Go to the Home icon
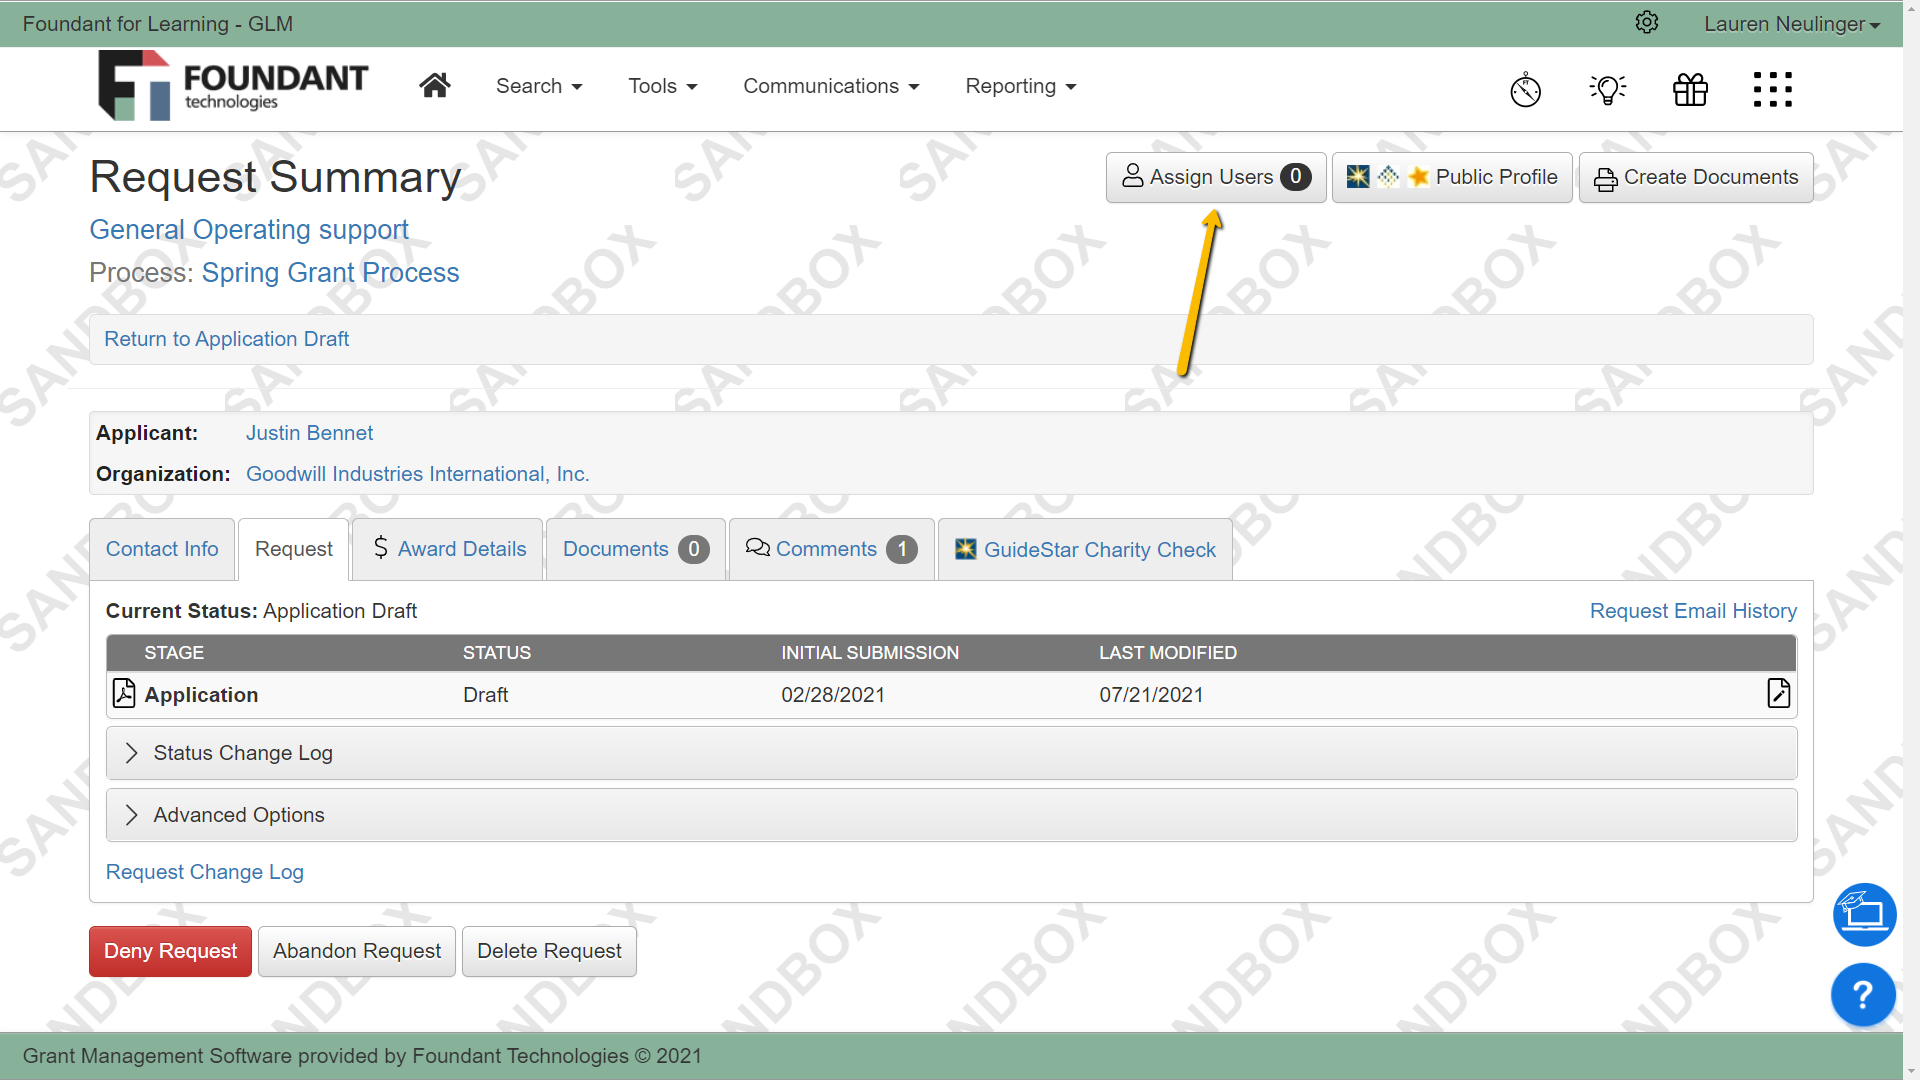The width and height of the screenshot is (1920, 1080). tap(435, 86)
